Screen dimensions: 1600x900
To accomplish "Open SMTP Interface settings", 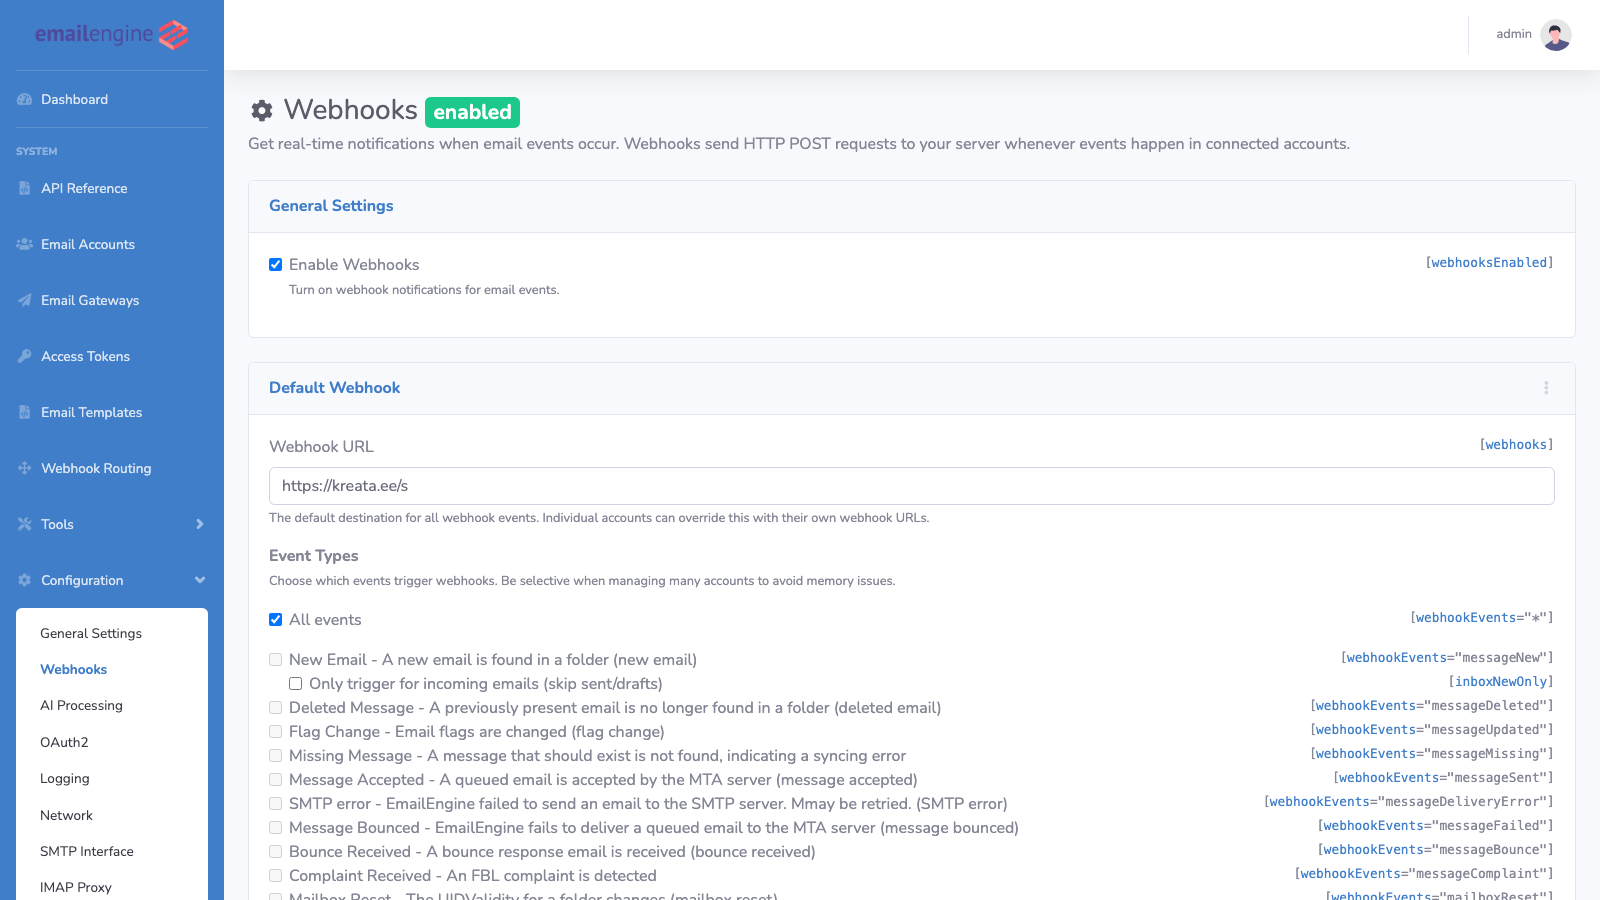I will click(x=86, y=851).
